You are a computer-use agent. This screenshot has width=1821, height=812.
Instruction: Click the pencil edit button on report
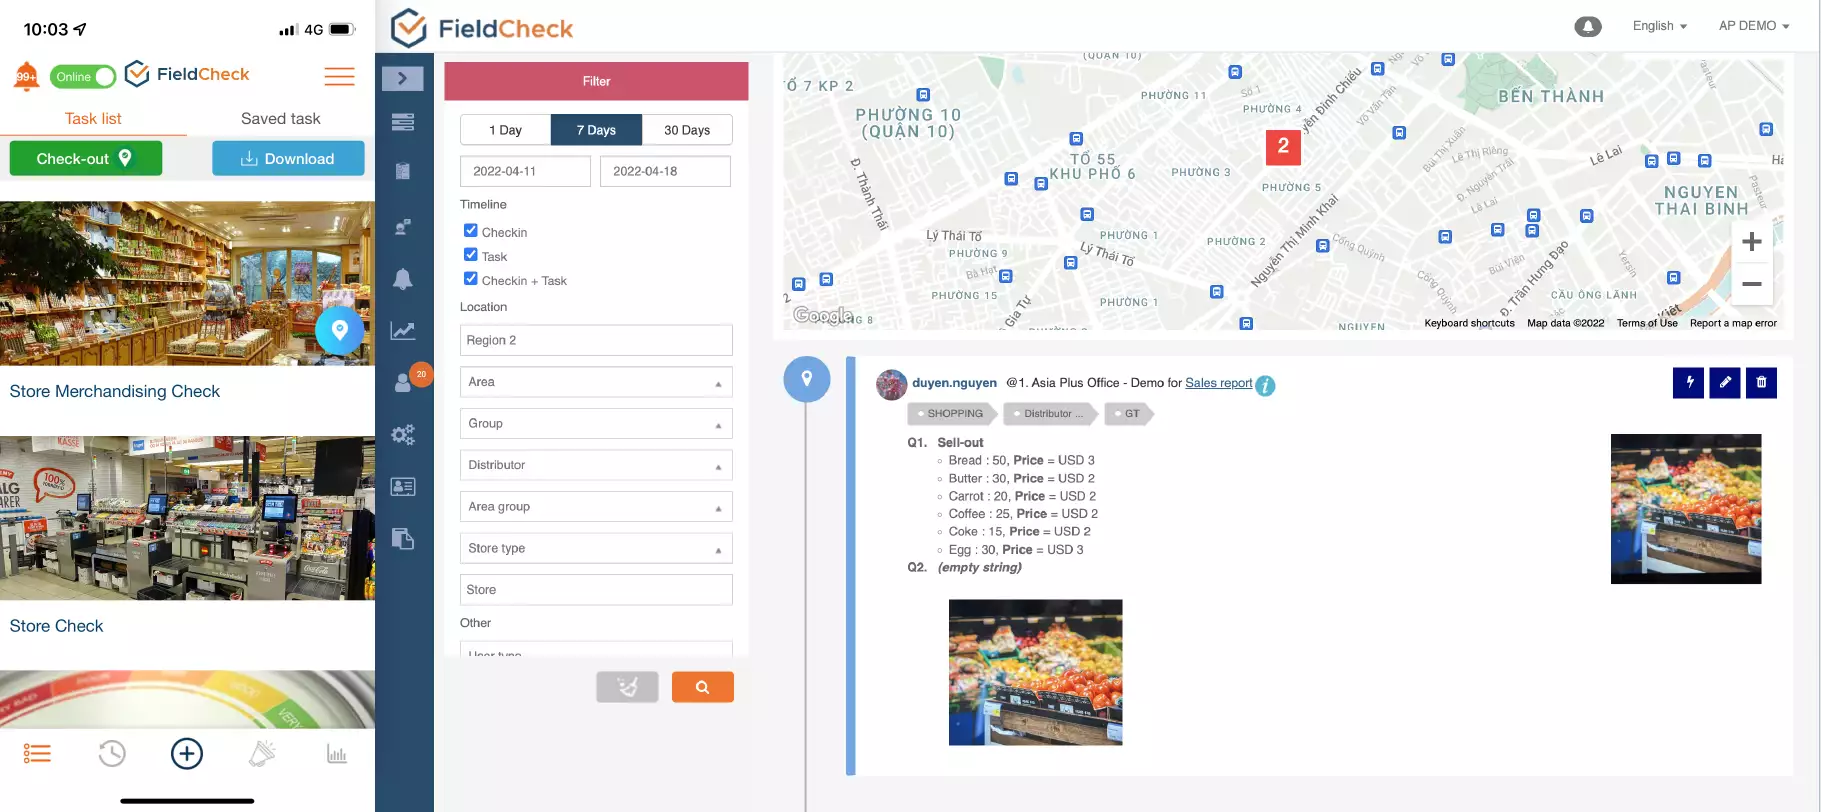pos(1725,382)
